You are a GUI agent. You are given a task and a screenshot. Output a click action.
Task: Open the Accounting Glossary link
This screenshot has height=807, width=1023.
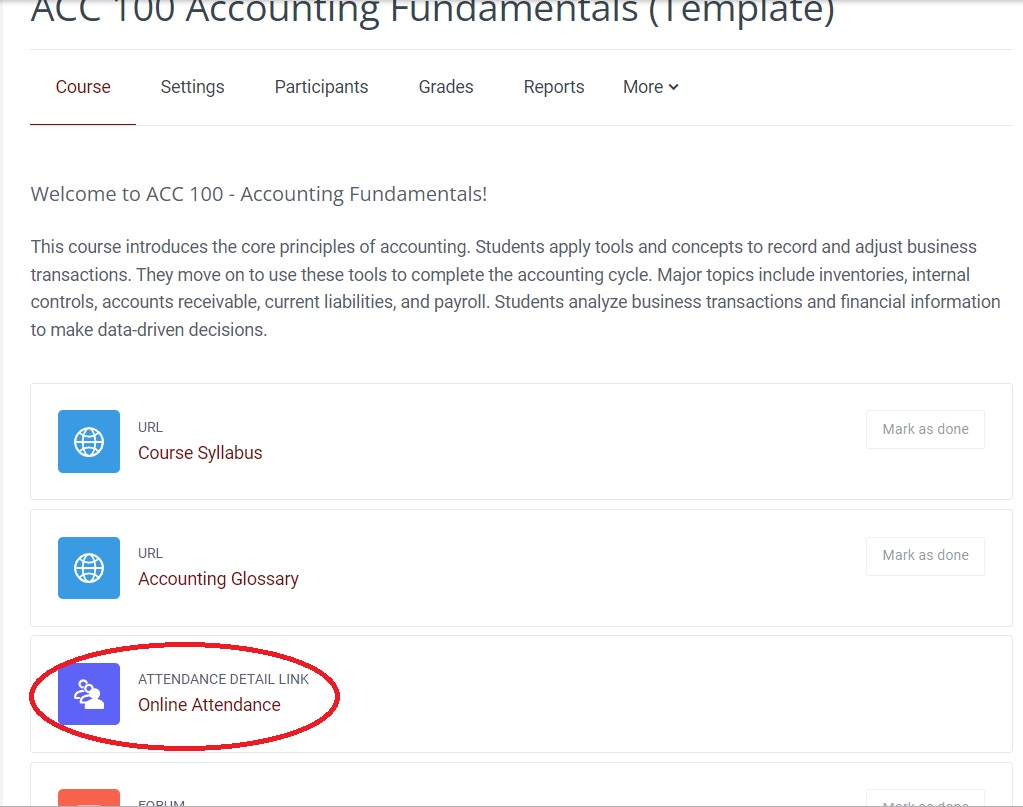point(218,579)
